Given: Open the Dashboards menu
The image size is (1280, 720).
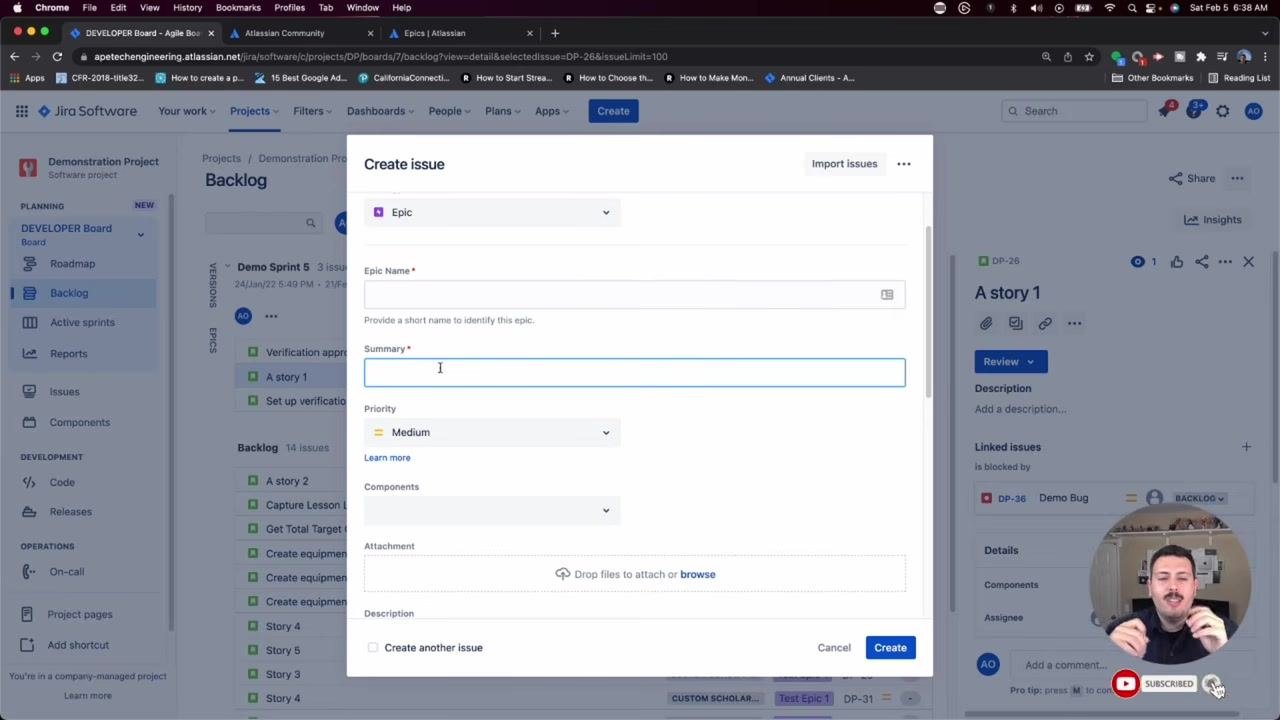Looking at the screenshot, I should click(381, 111).
